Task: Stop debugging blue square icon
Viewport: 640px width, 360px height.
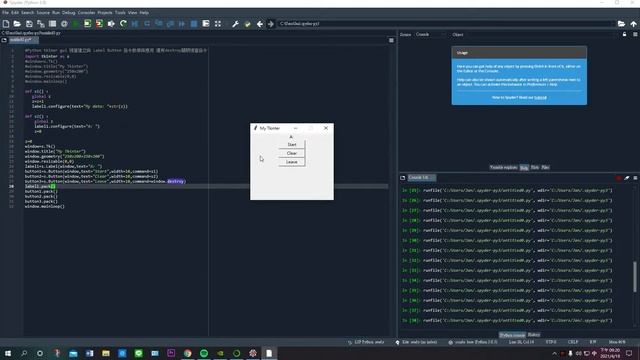Action: 194,24
